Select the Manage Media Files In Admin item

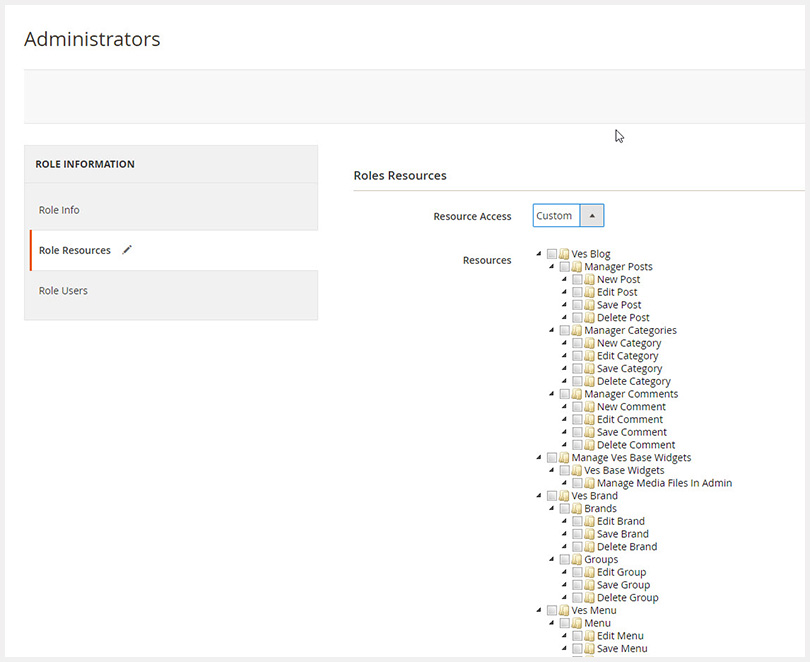coord(664,483)
